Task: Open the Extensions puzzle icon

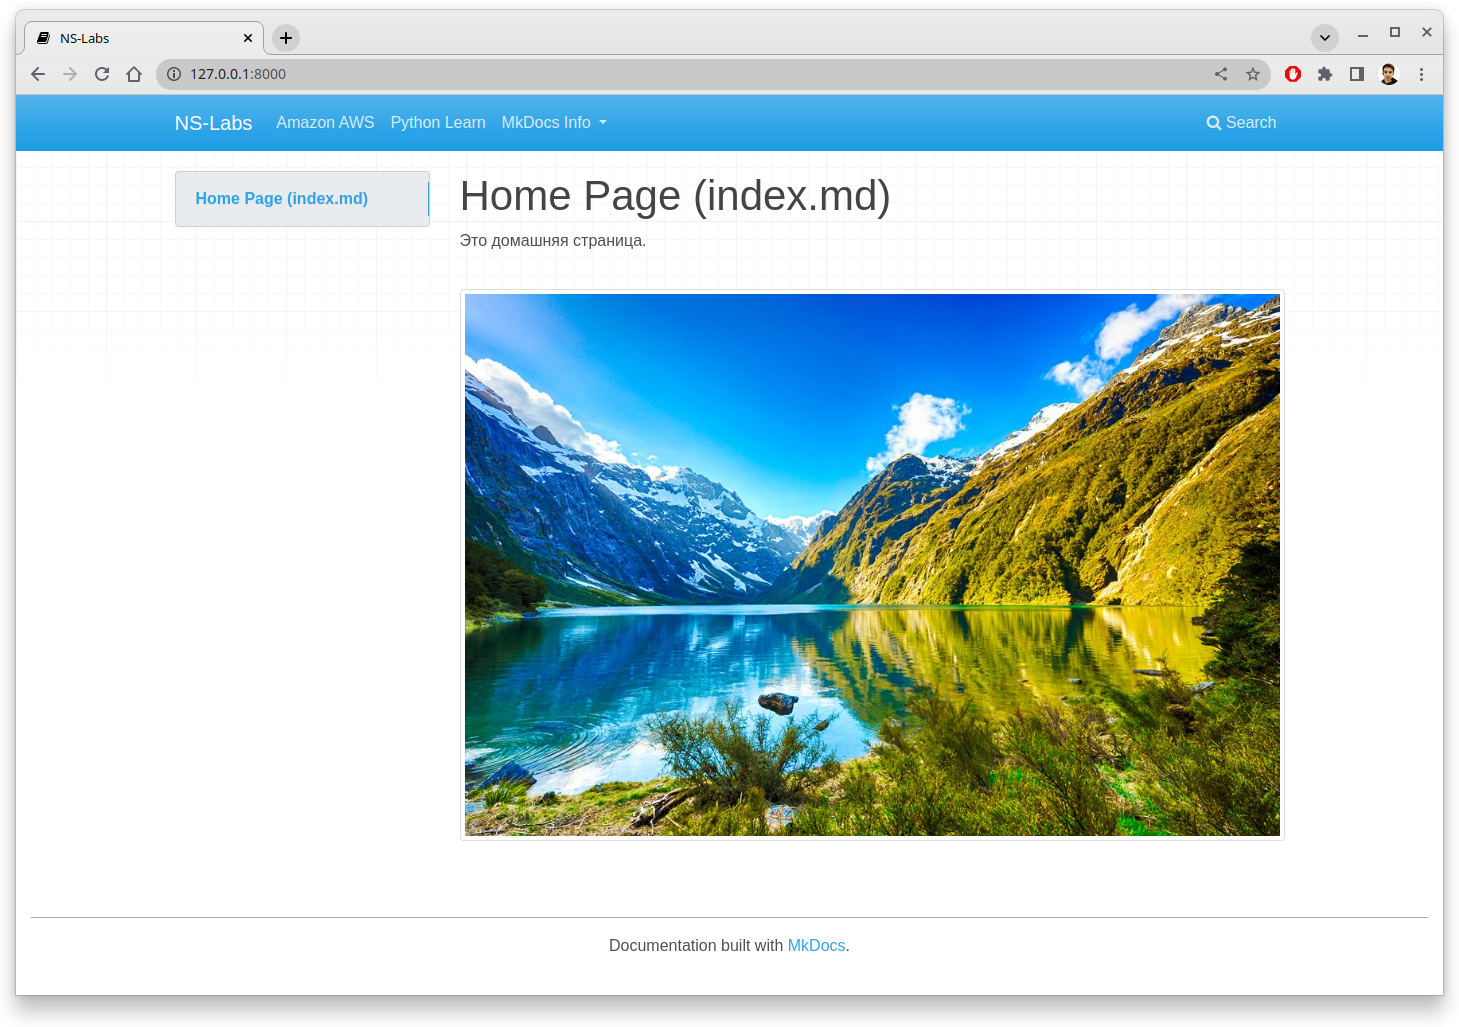Action: click(1325, 74)
